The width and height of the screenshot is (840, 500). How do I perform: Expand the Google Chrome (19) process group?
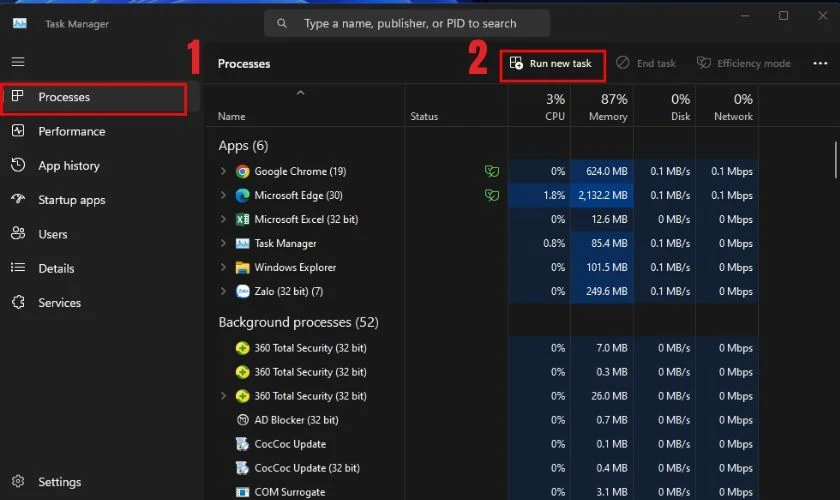tap(223, 171)
